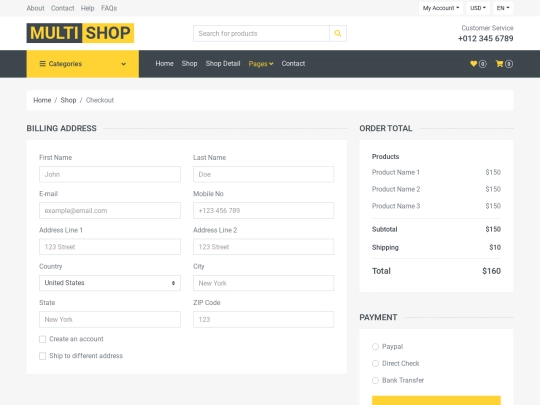This screenshot has height=405, width=540.
Task: Click the Checkout breadcrumb text
Action: 100,100
